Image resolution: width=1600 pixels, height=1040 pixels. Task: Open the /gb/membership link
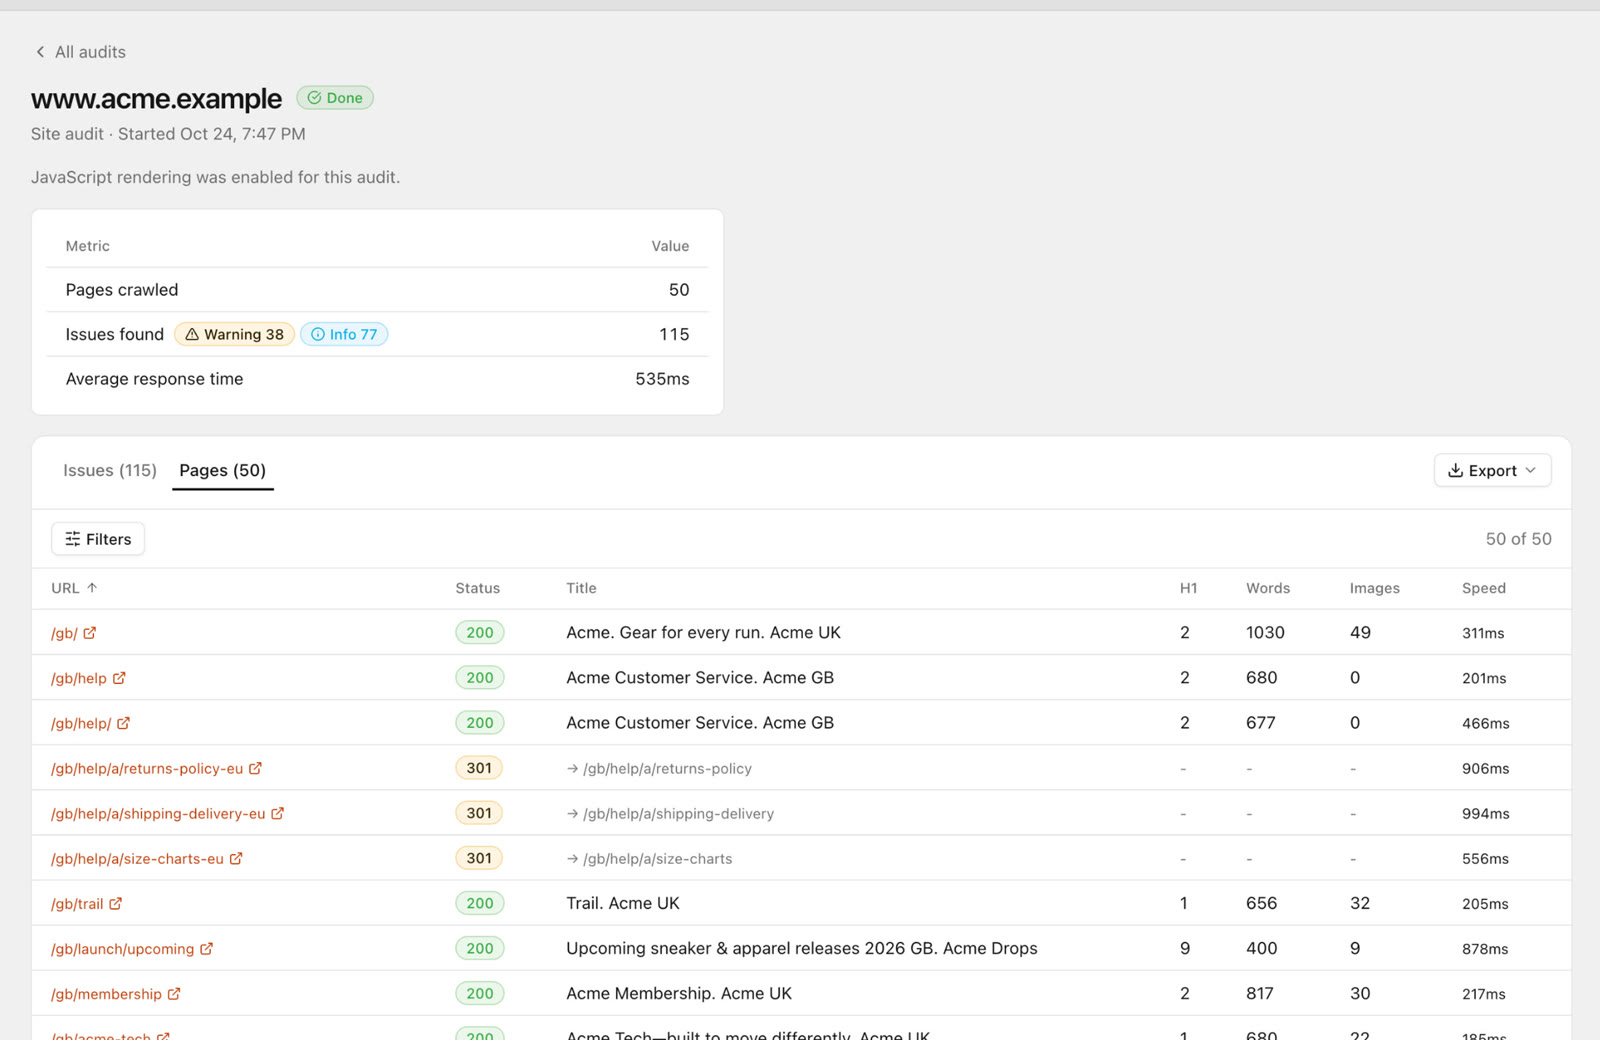click(x=106, y=993)
